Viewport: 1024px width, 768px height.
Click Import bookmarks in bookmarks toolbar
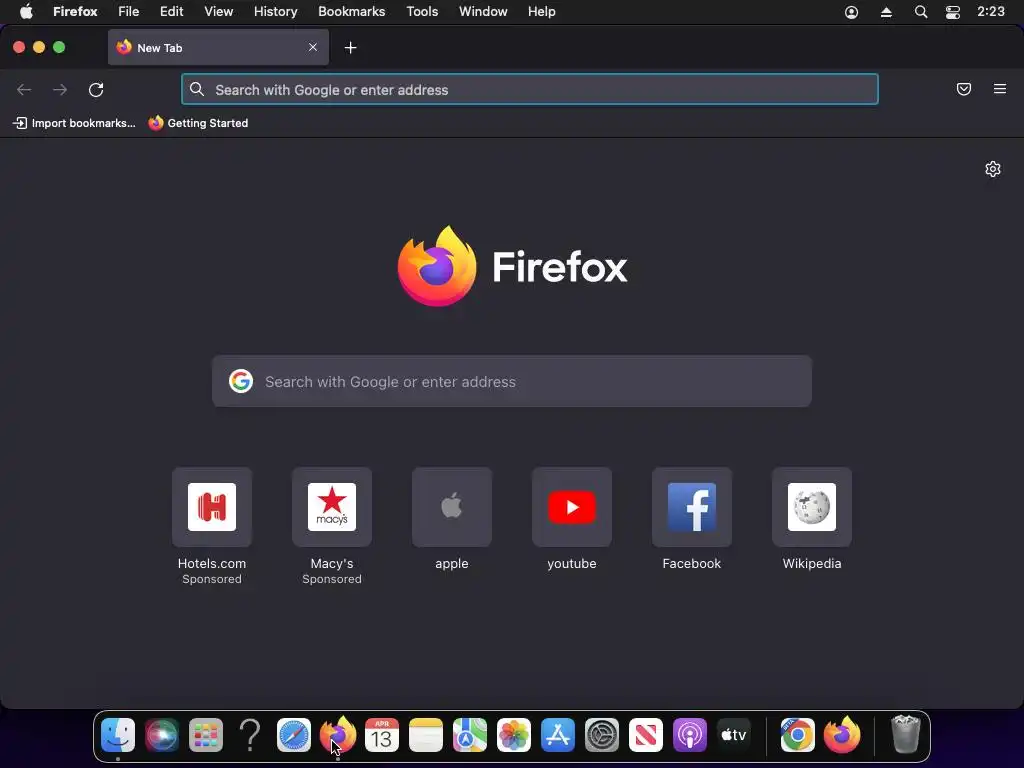74,123
